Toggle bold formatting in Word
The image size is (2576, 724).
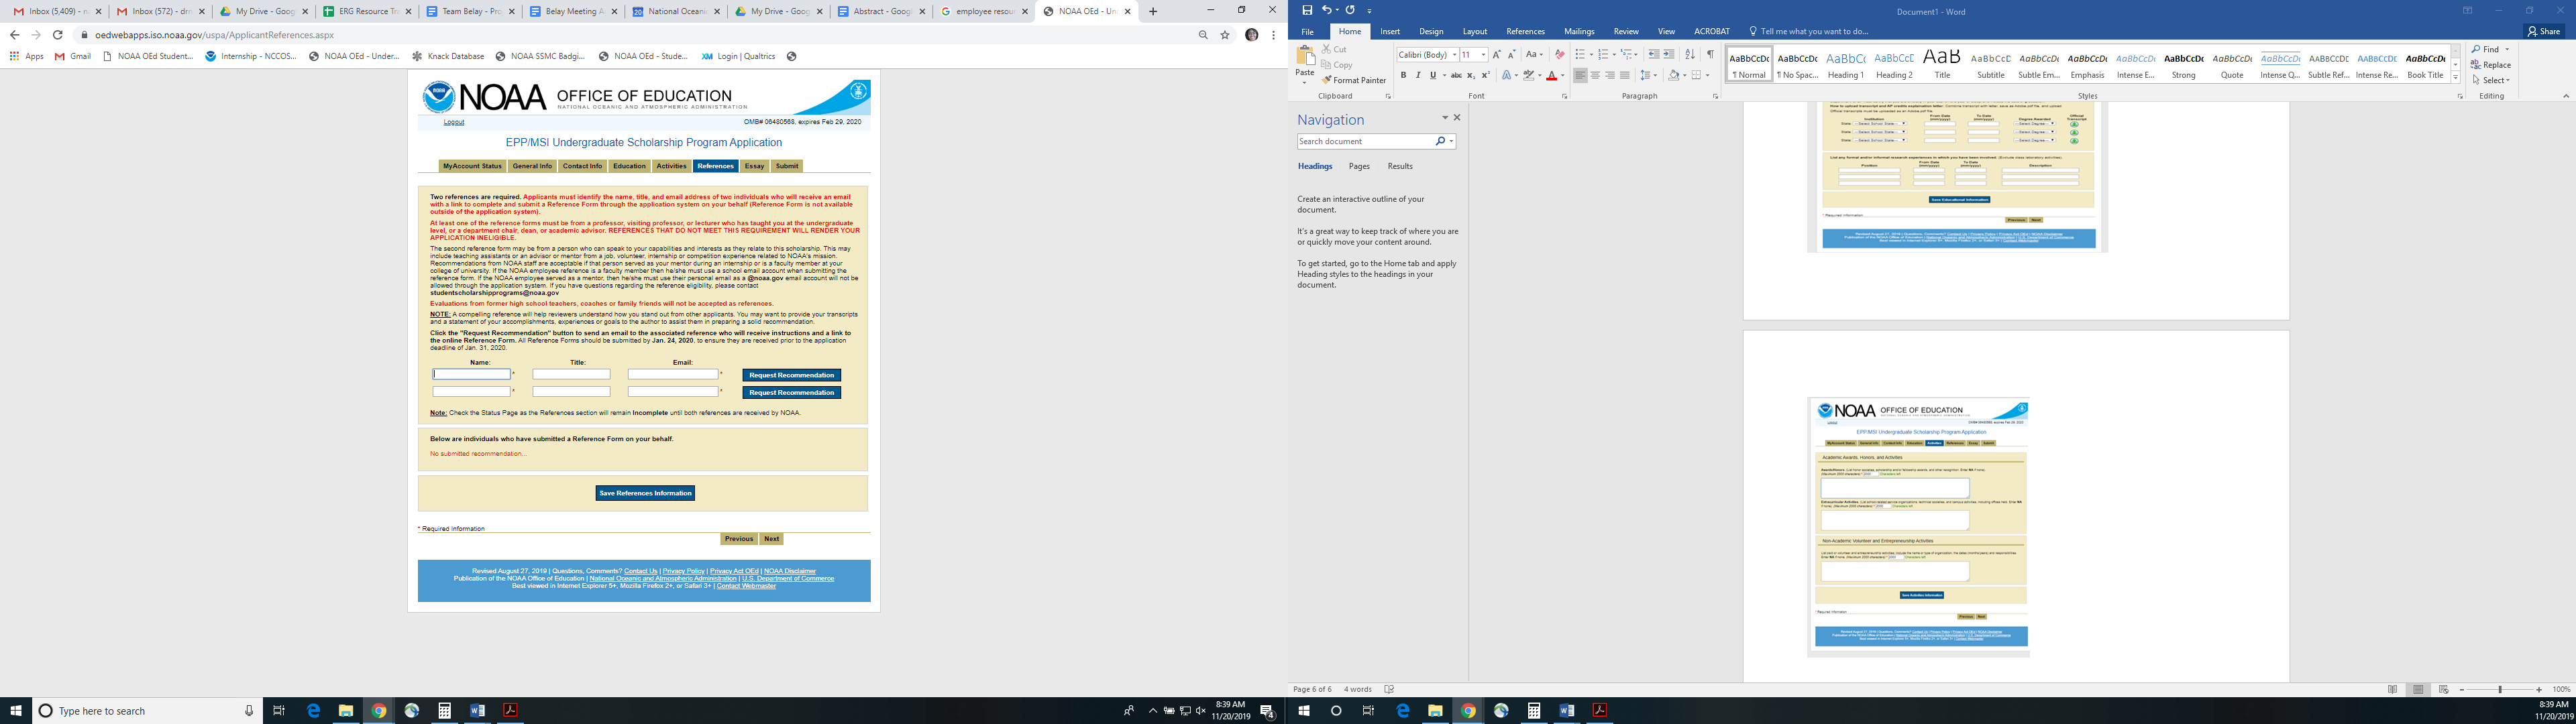[x=1403, y=75]
